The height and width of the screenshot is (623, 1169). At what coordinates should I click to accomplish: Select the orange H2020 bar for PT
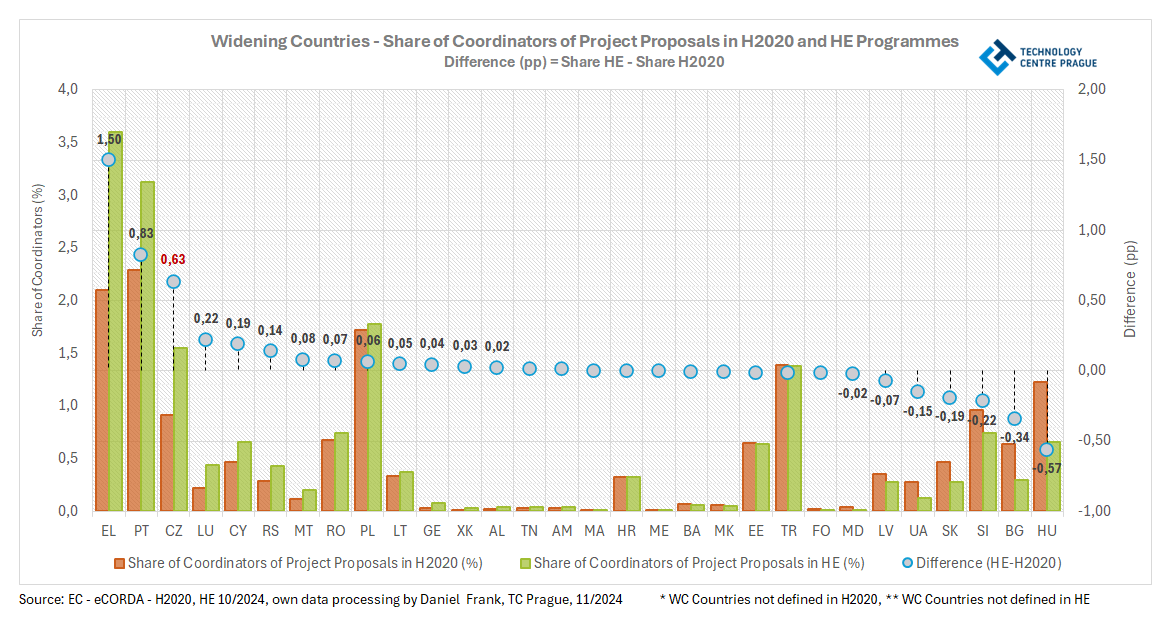pyautogui.click(x=134, y=390)
